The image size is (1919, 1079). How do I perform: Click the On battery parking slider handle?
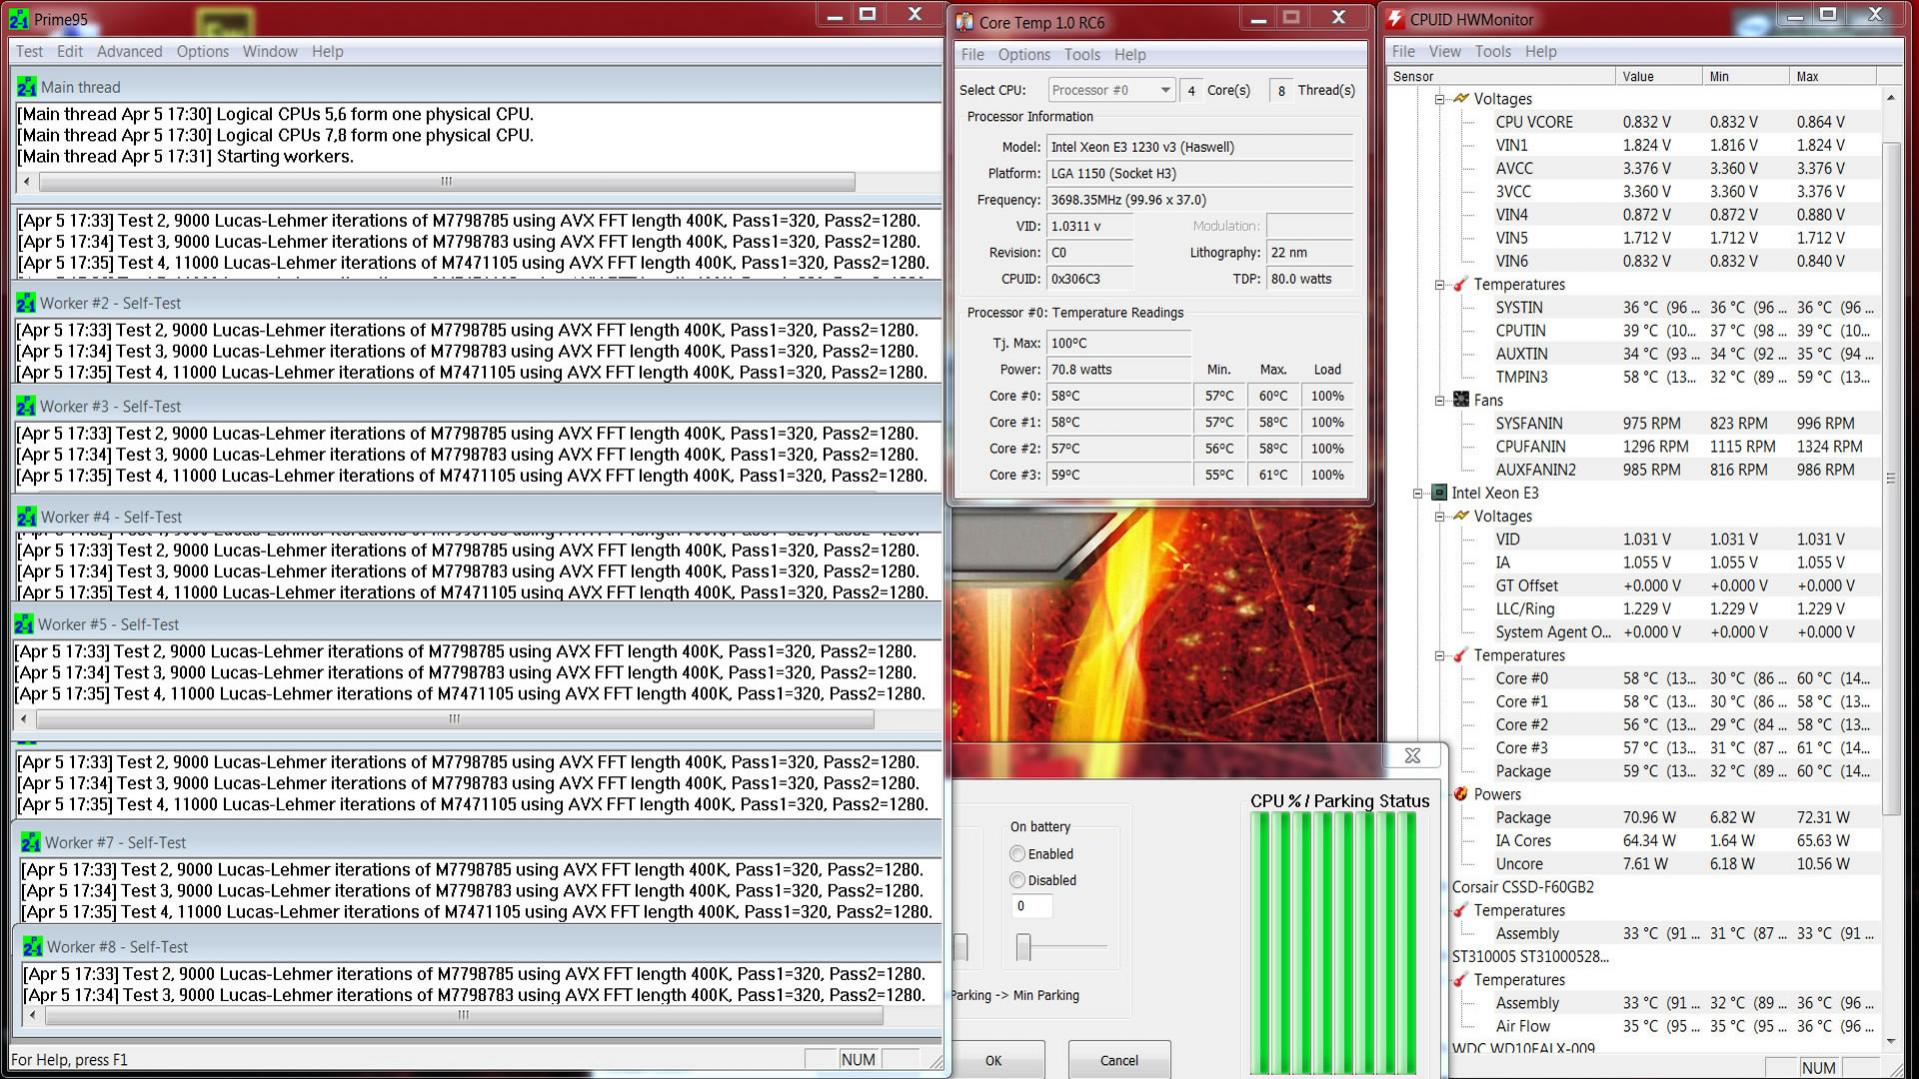(1023, 947)
